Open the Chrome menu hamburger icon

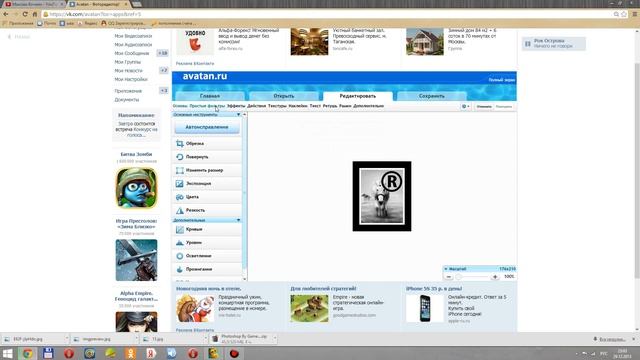[x=635, y=14]
